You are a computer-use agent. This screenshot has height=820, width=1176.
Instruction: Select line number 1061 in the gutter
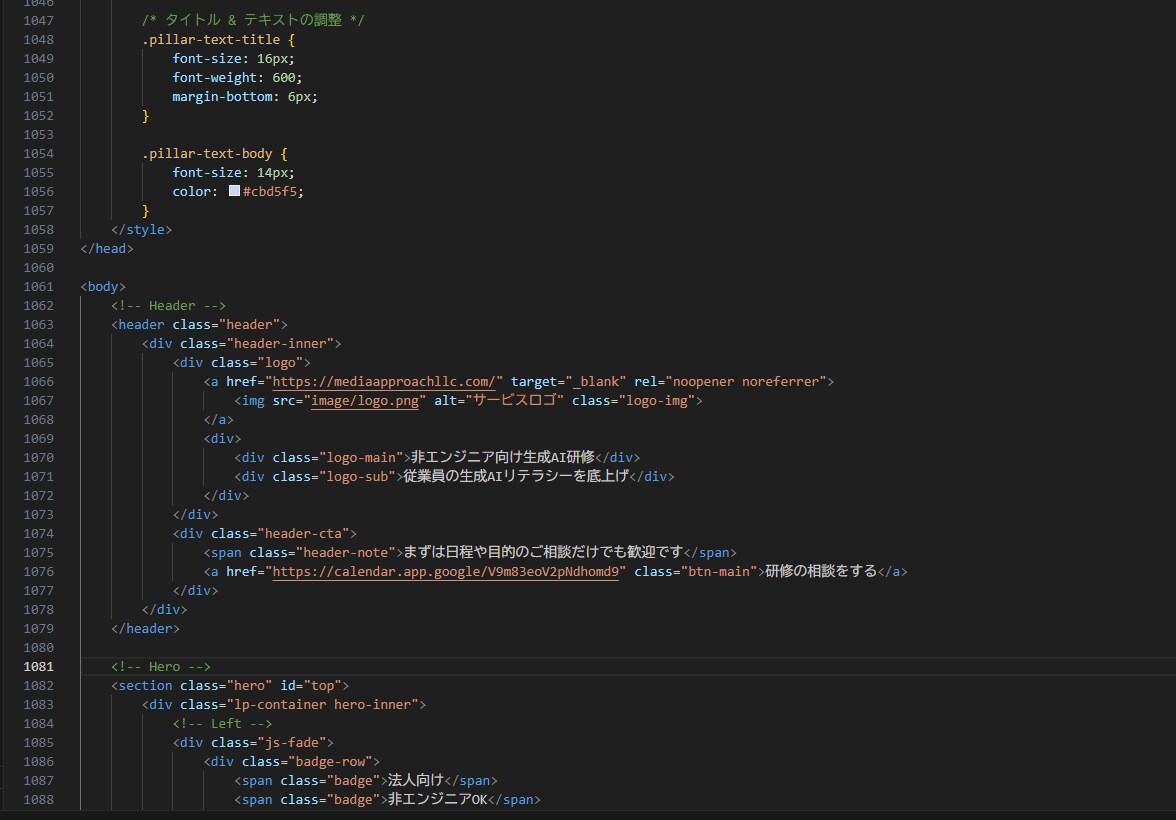[38, 287]
